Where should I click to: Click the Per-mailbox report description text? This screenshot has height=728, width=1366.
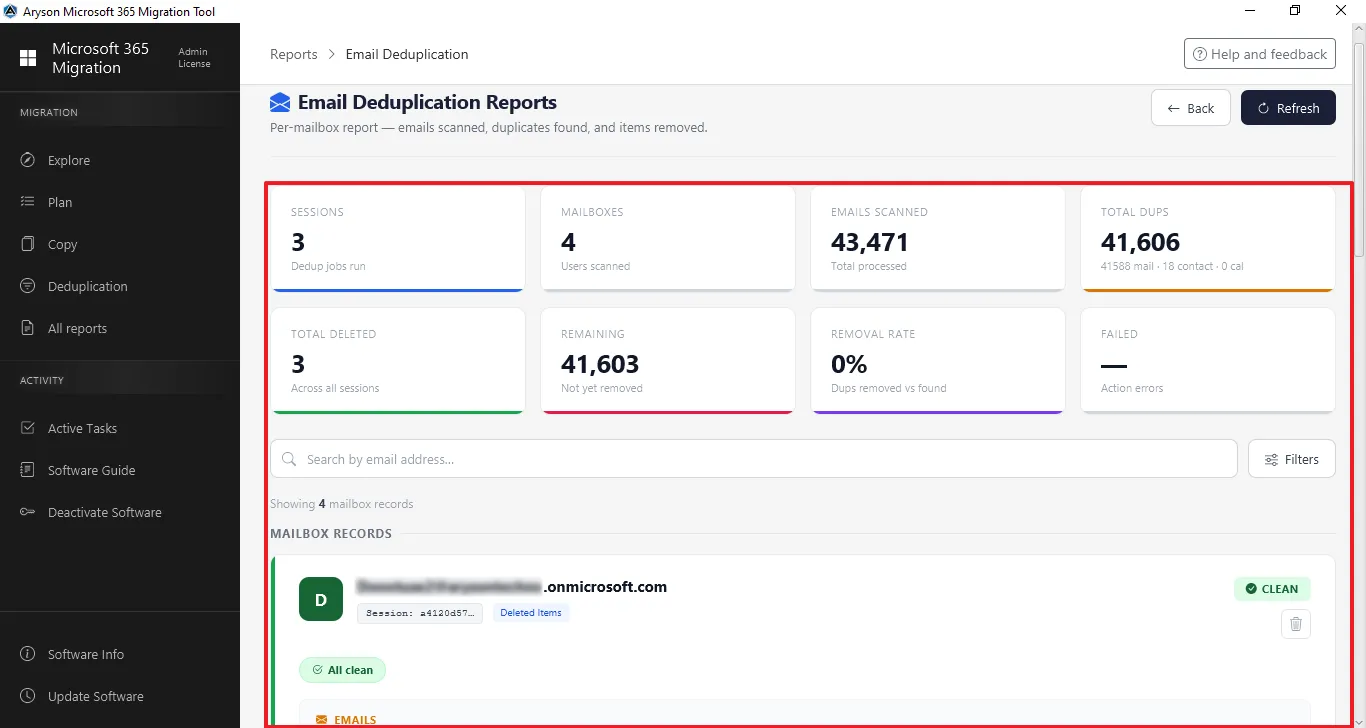click(489, 128)
